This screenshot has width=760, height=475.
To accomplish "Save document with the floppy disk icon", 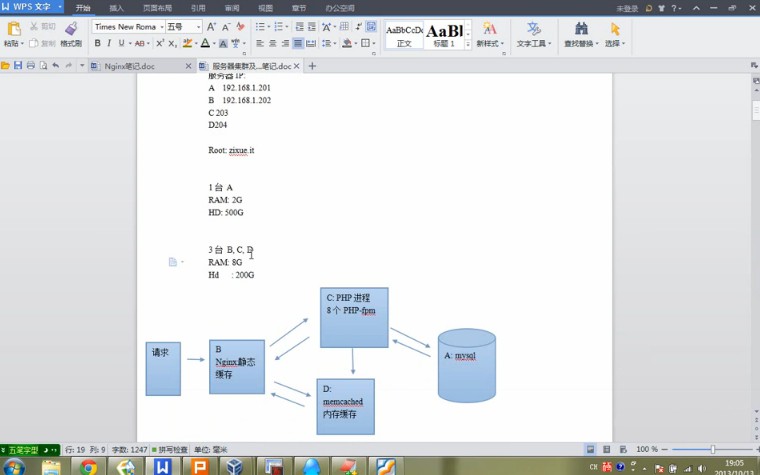I will (18, 65).
